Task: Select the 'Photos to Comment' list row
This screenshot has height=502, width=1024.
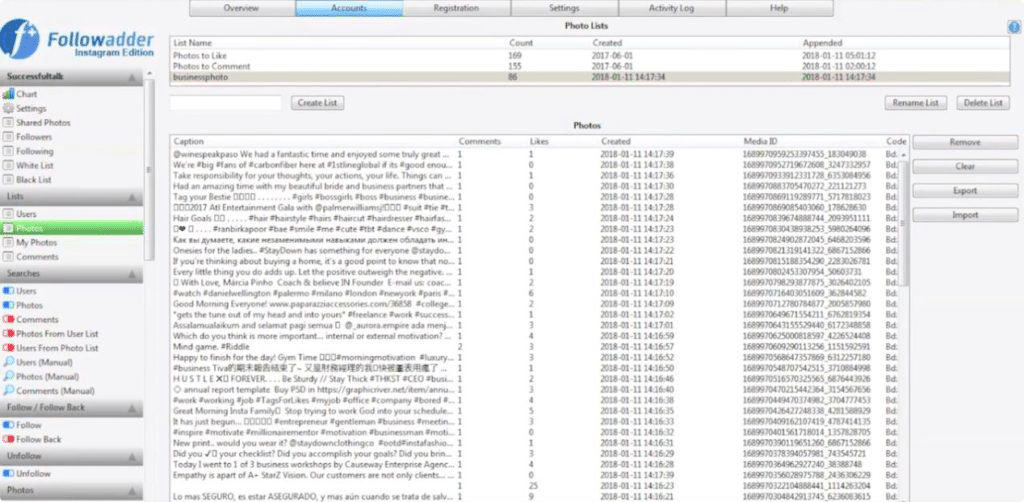Action: click(x=588, y=67)
